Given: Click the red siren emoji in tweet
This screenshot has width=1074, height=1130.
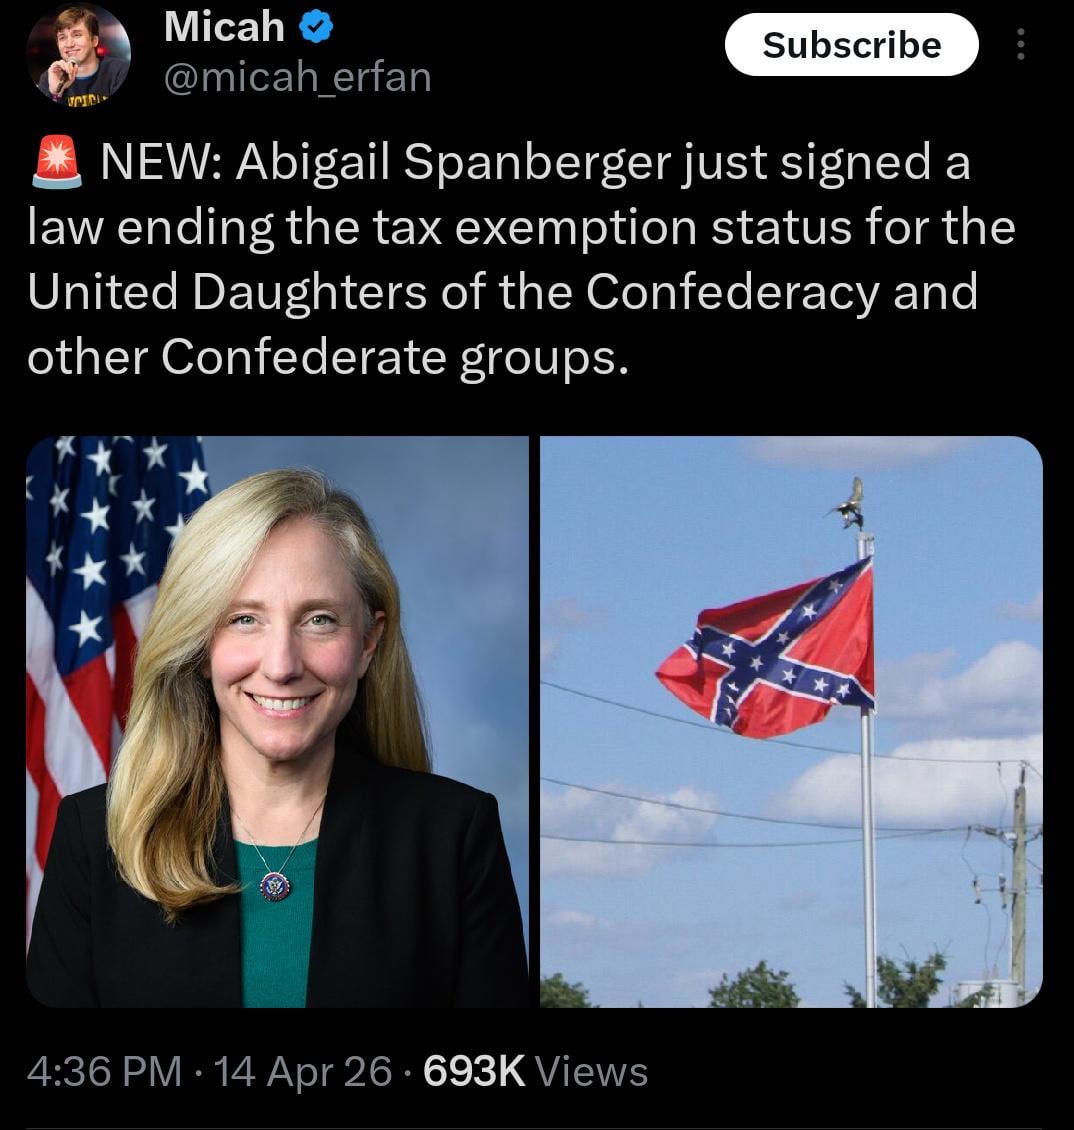Looking at the screenshot, I should click(57, 161).
